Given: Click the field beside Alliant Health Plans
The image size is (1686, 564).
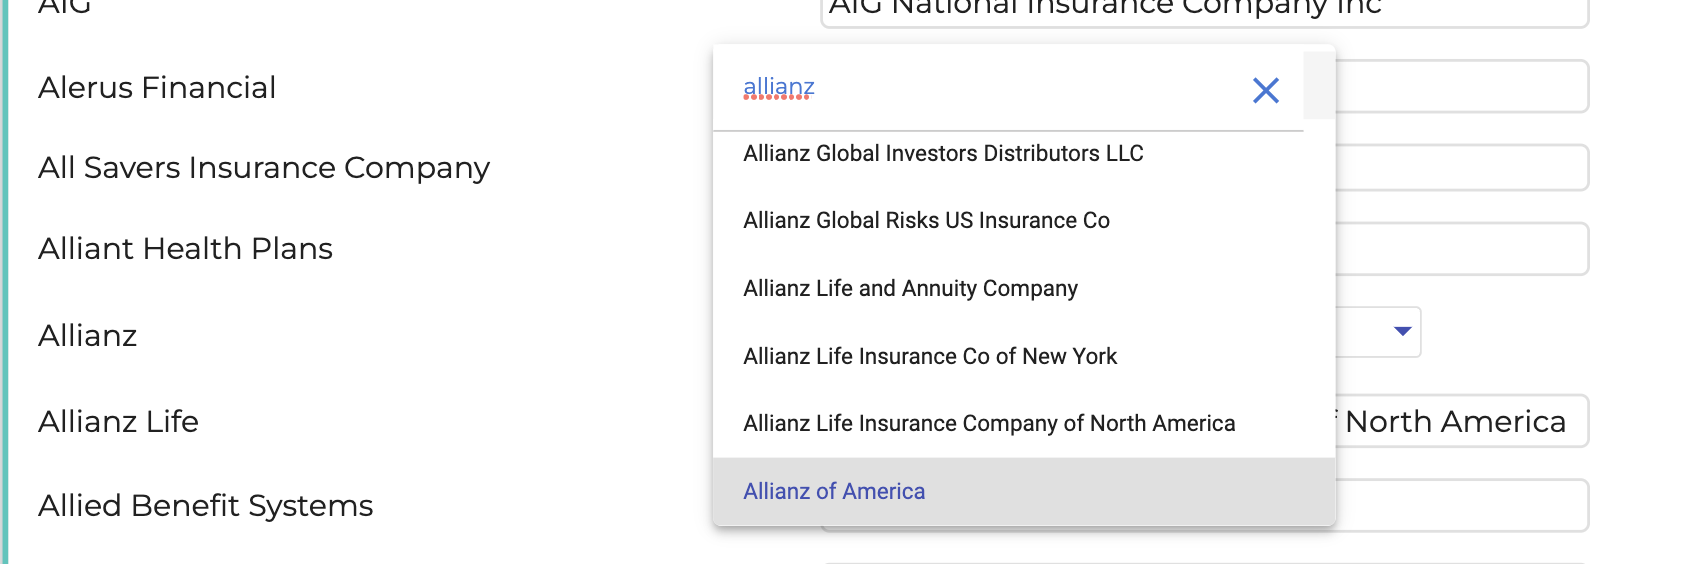Looking at the screenshot, I should coord(1460,249).
